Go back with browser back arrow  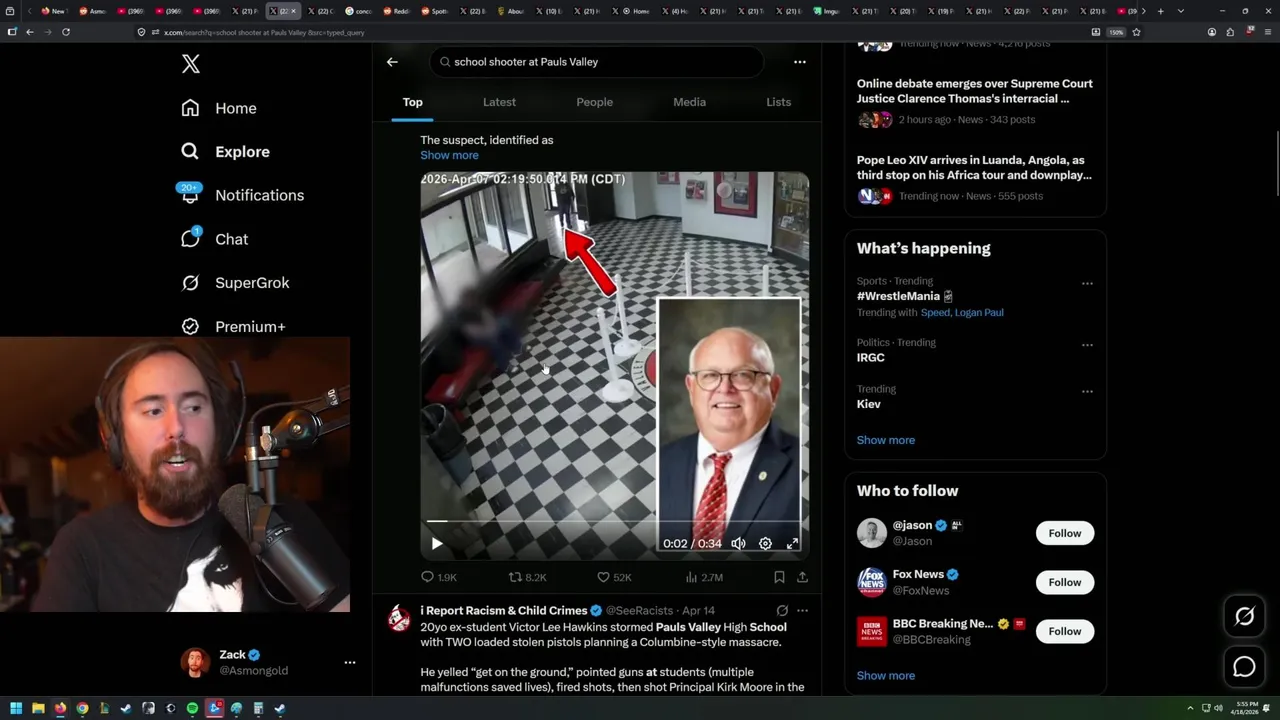(30, 32)
